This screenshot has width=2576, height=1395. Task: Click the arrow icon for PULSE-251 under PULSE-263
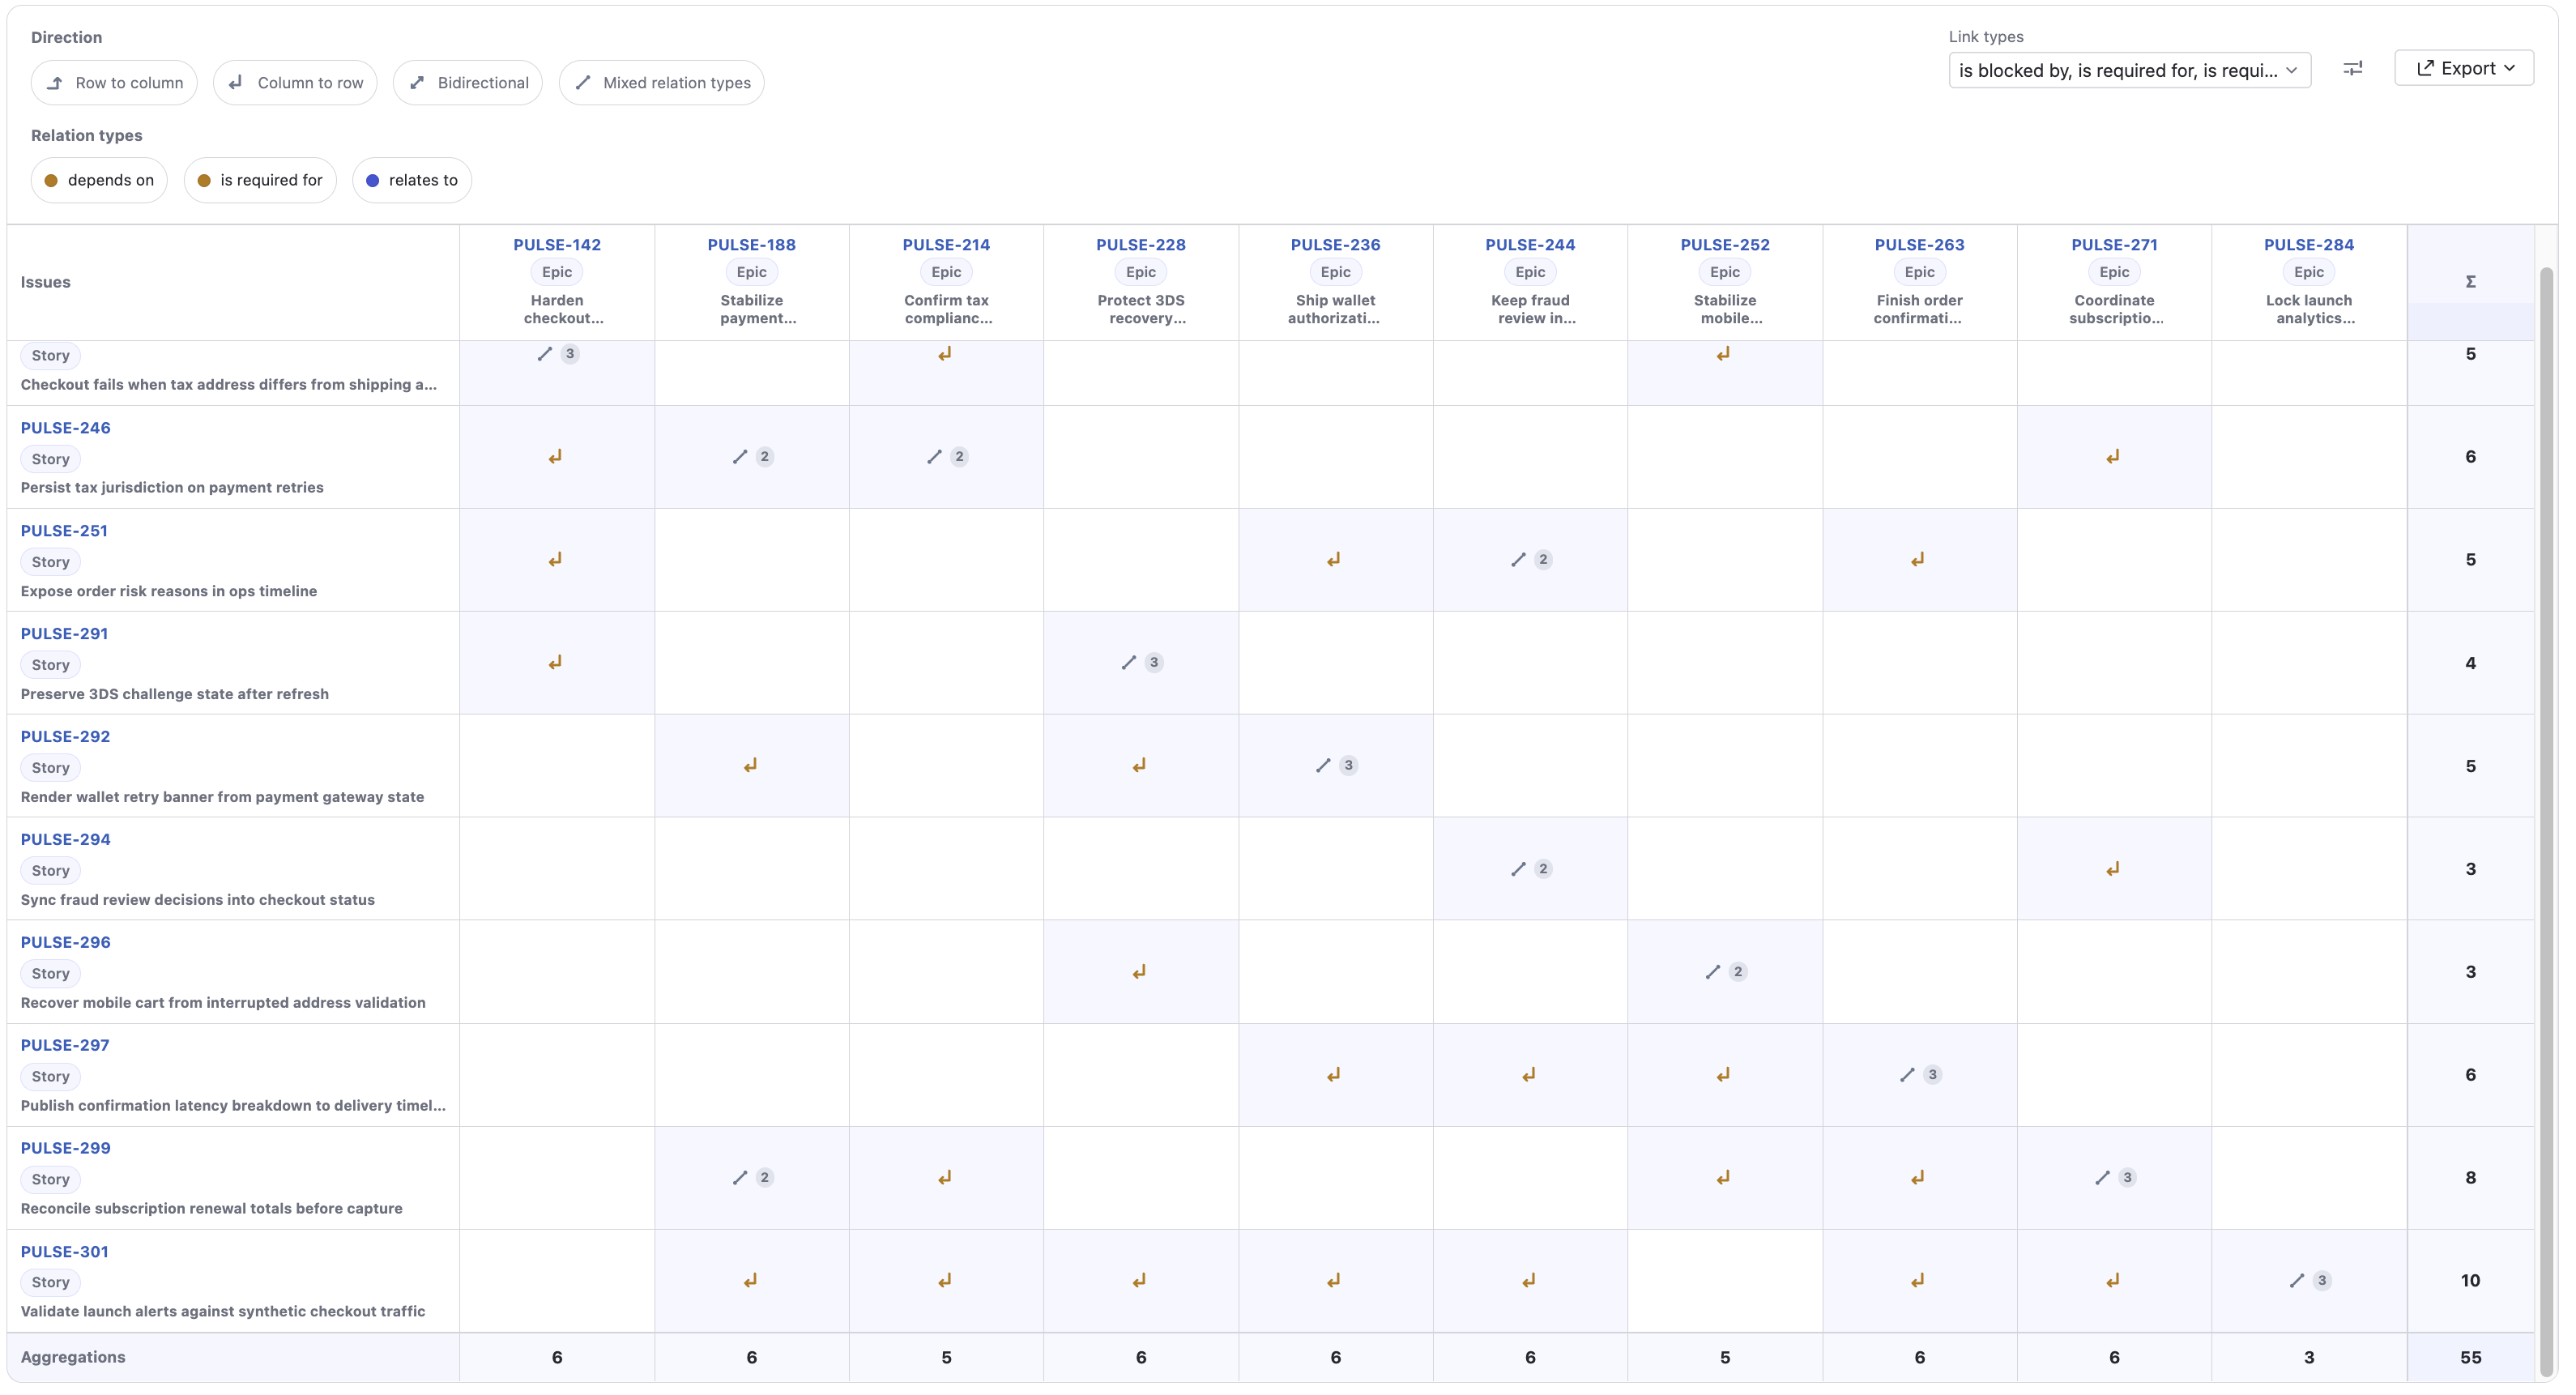[1917, 558]
